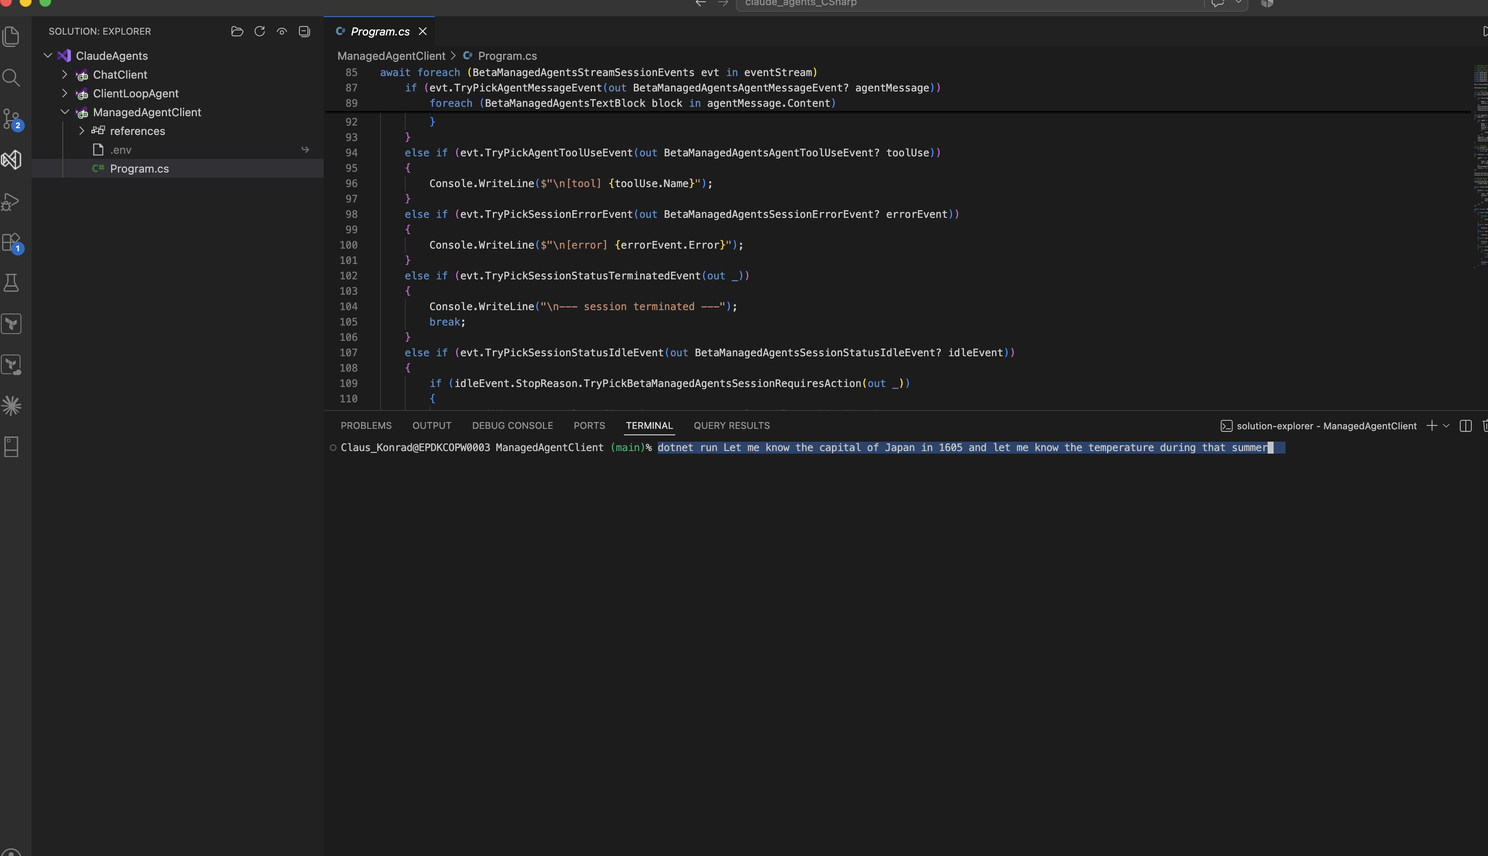The image size is (1488, 856).
Task: Open the Terraform Cloud activity bar icon
Action: coord(11,365)
